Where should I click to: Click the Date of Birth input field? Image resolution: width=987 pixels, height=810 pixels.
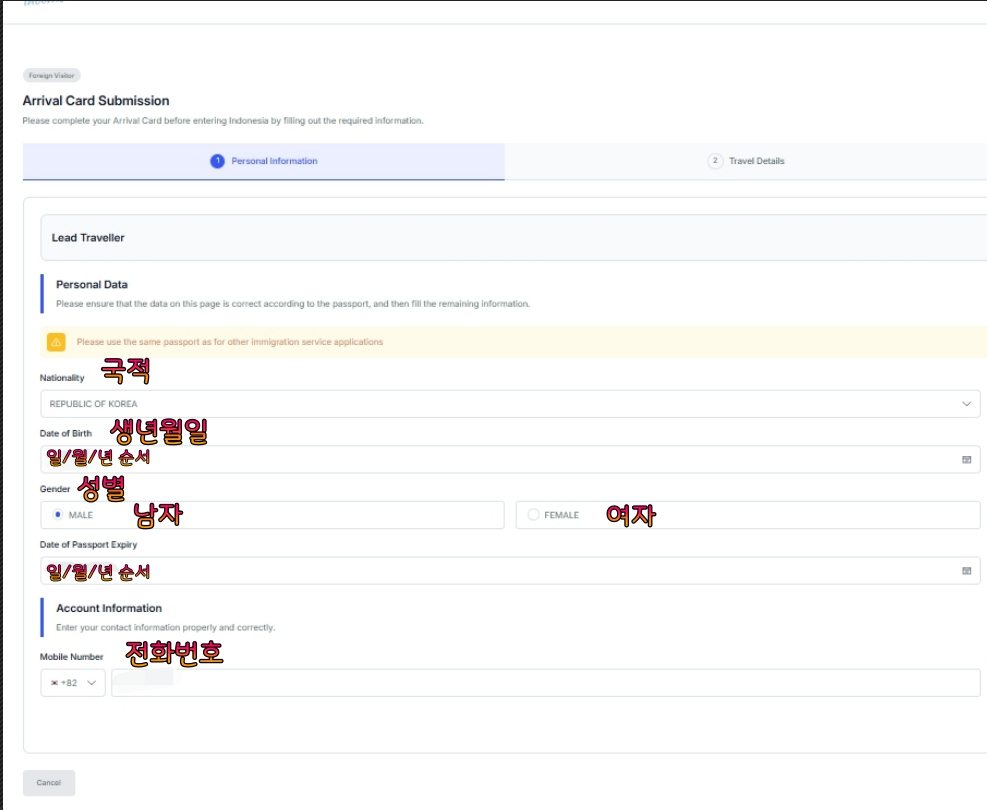coord(510,459)
